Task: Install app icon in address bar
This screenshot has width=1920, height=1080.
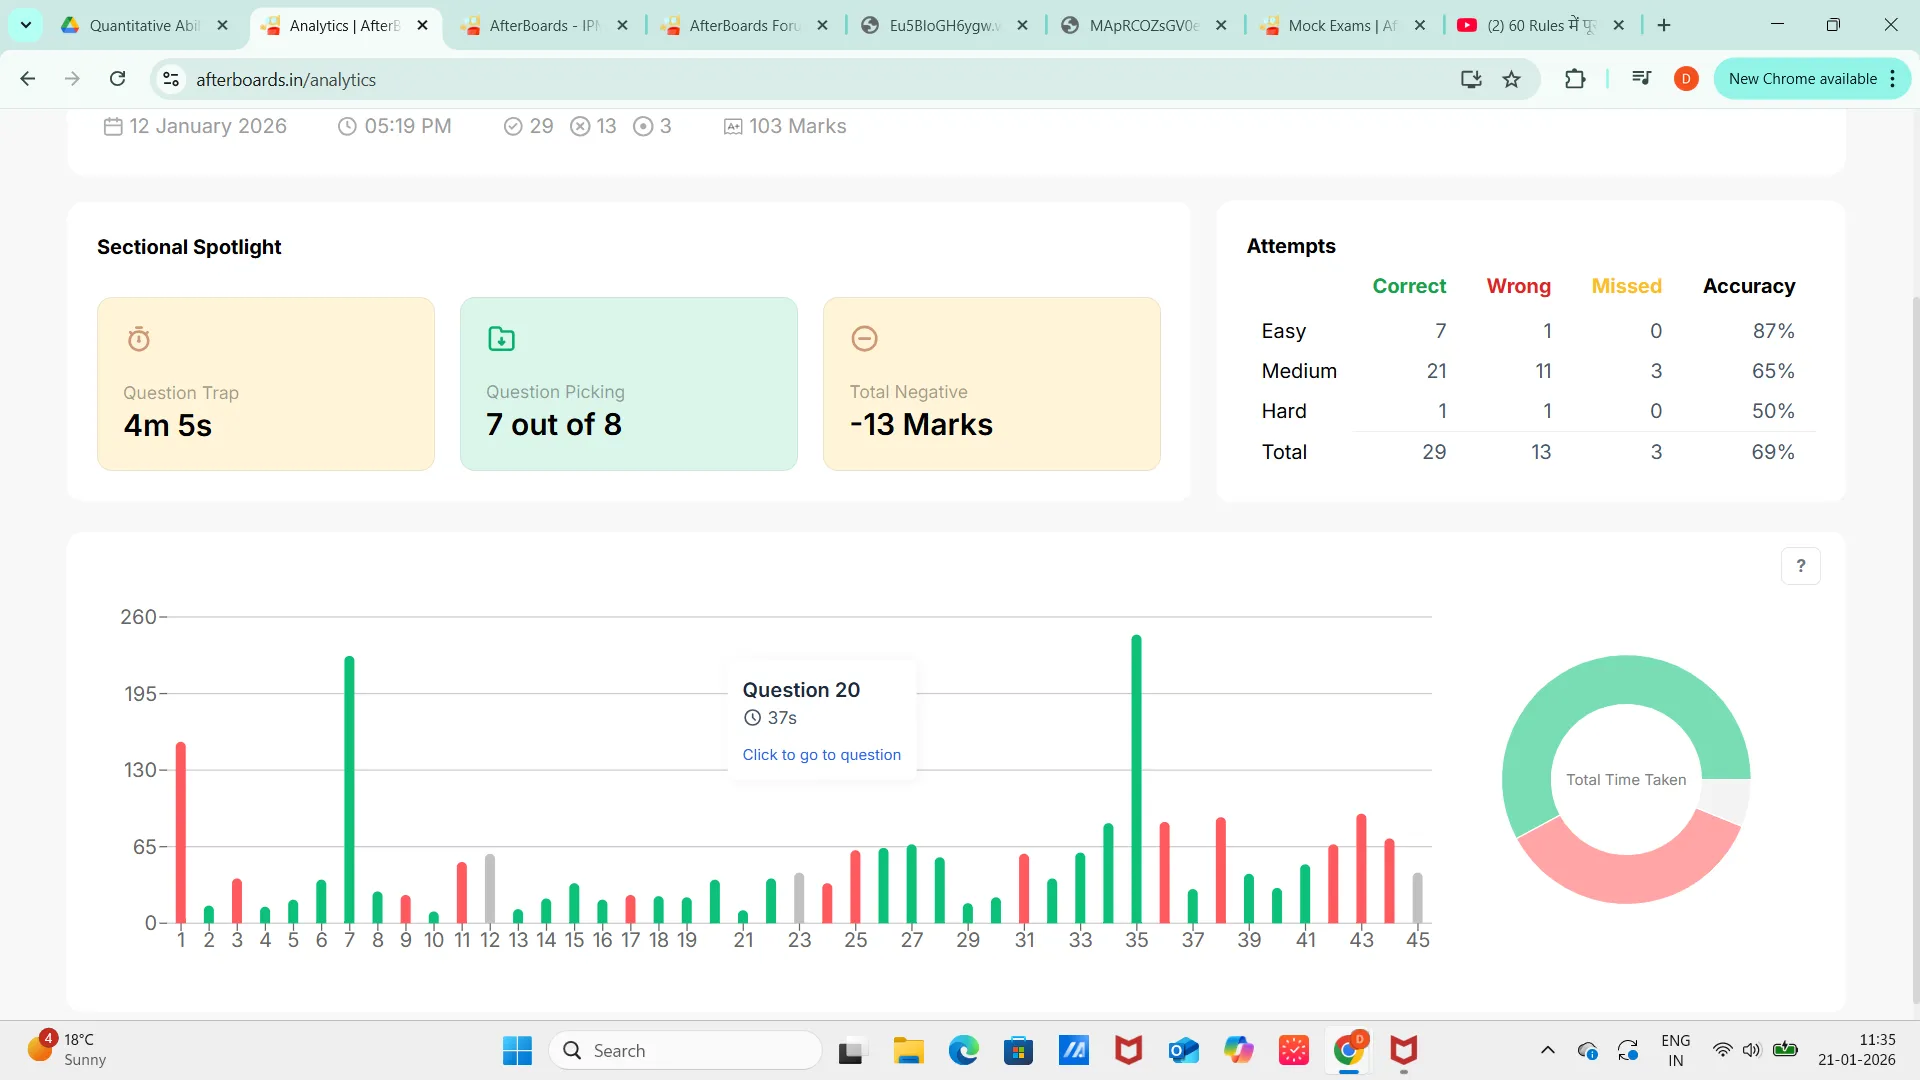Action: click(1470, 79)
